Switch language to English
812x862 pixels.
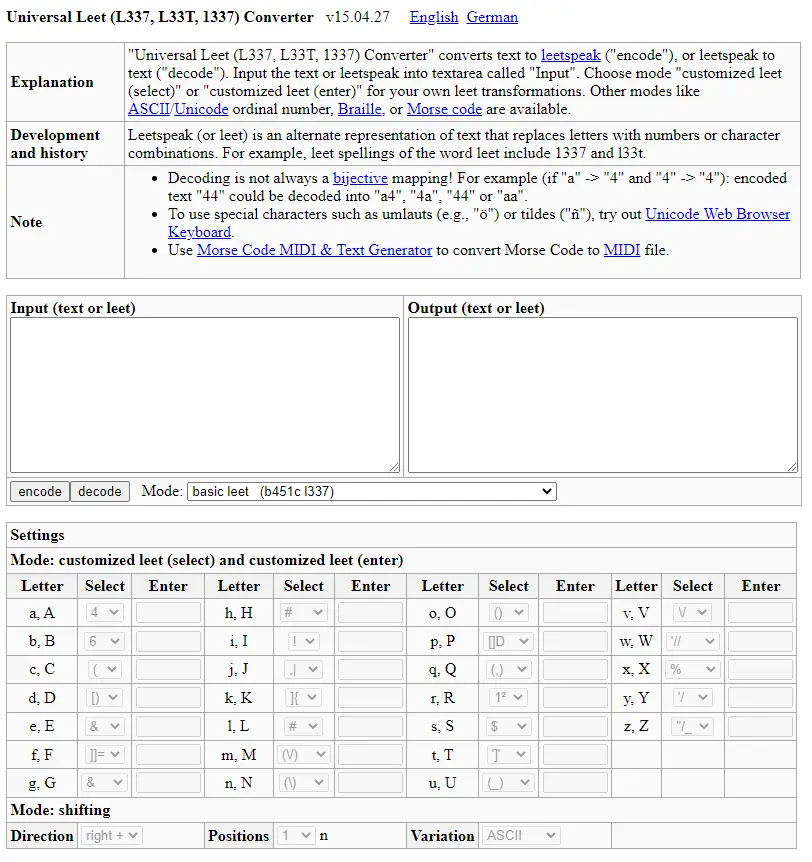pos(434,18)
